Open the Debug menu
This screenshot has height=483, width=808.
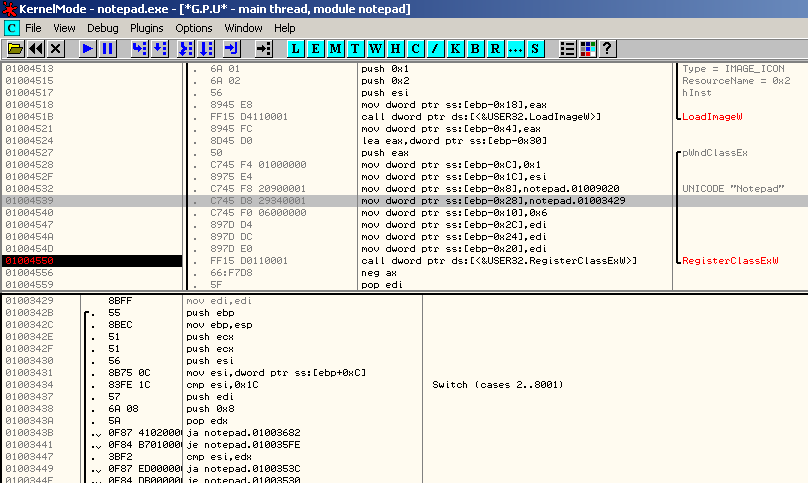coord(102,28)
